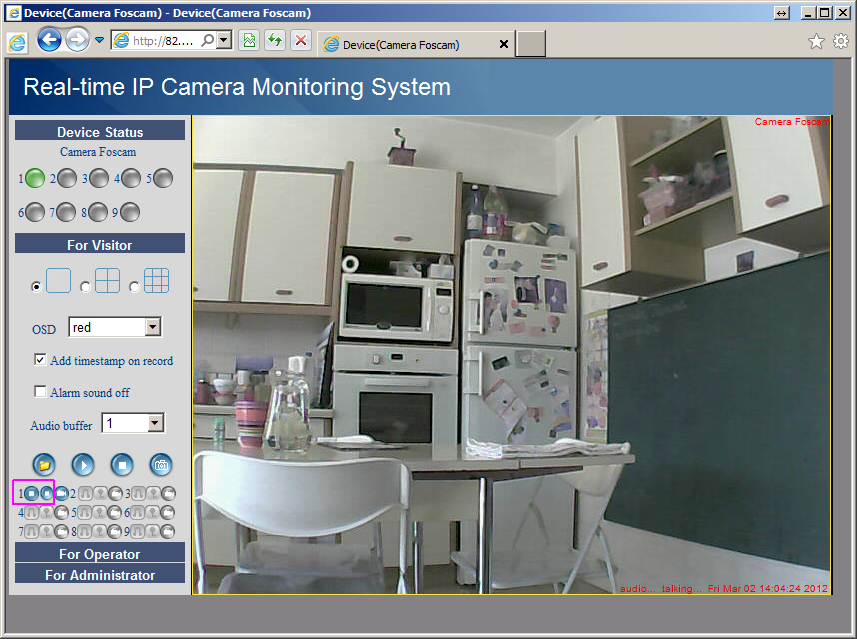Click the microphone talk icon for channel 2

click(x=100, y=494)
